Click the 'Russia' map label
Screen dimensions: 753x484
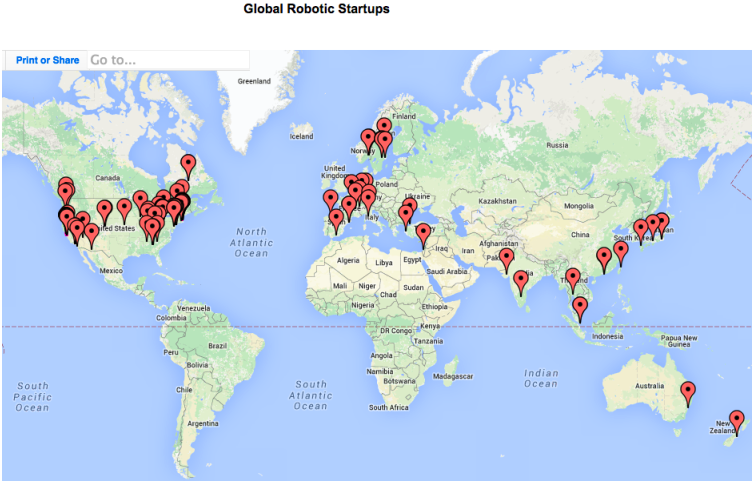point(557,145)
